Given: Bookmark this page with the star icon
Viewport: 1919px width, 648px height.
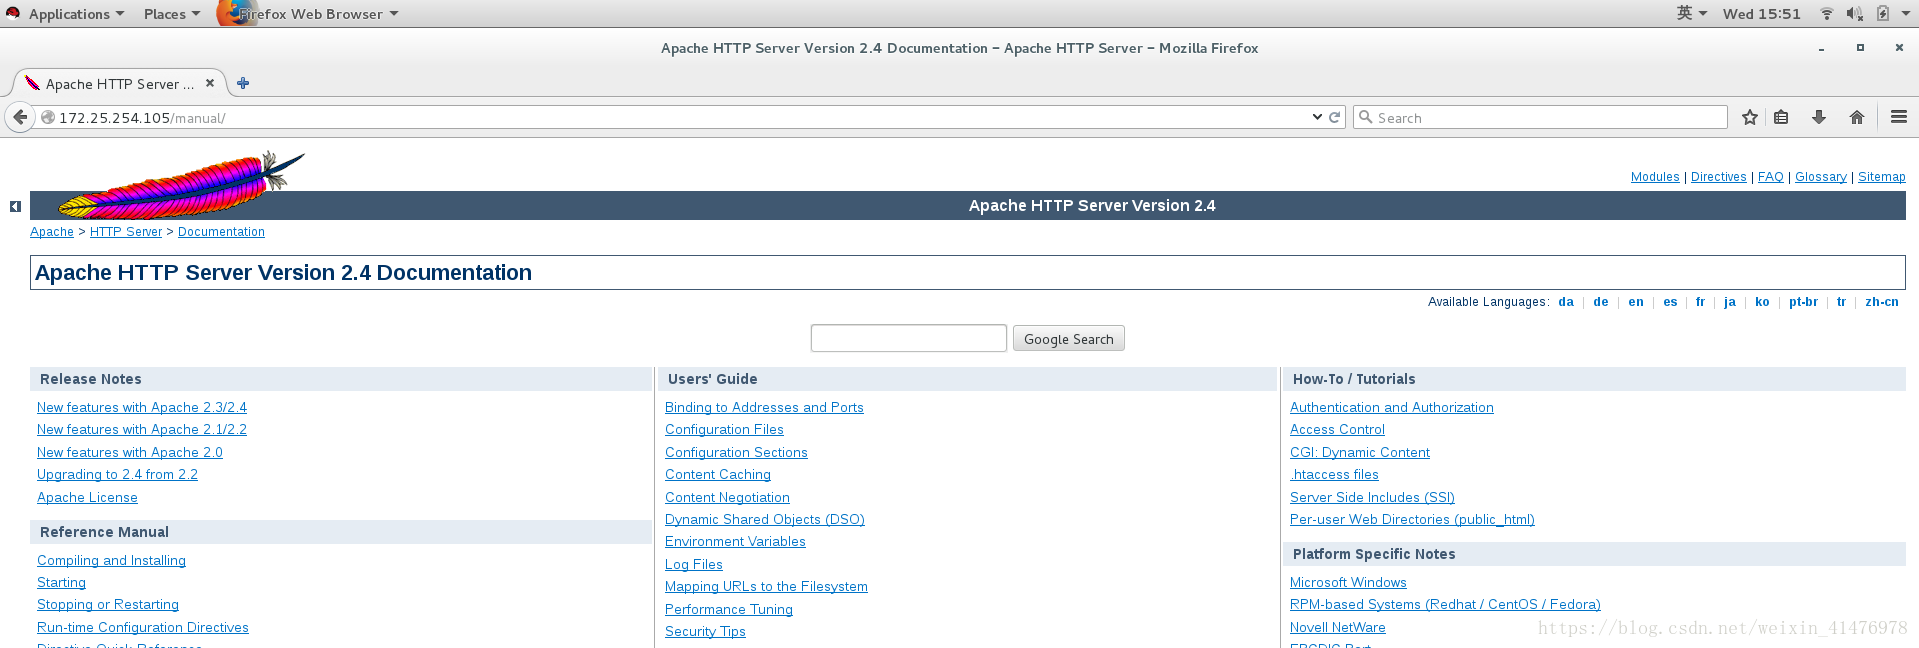Looking at the screenshot, I should pyautogui.click(x=1750, y=117).
